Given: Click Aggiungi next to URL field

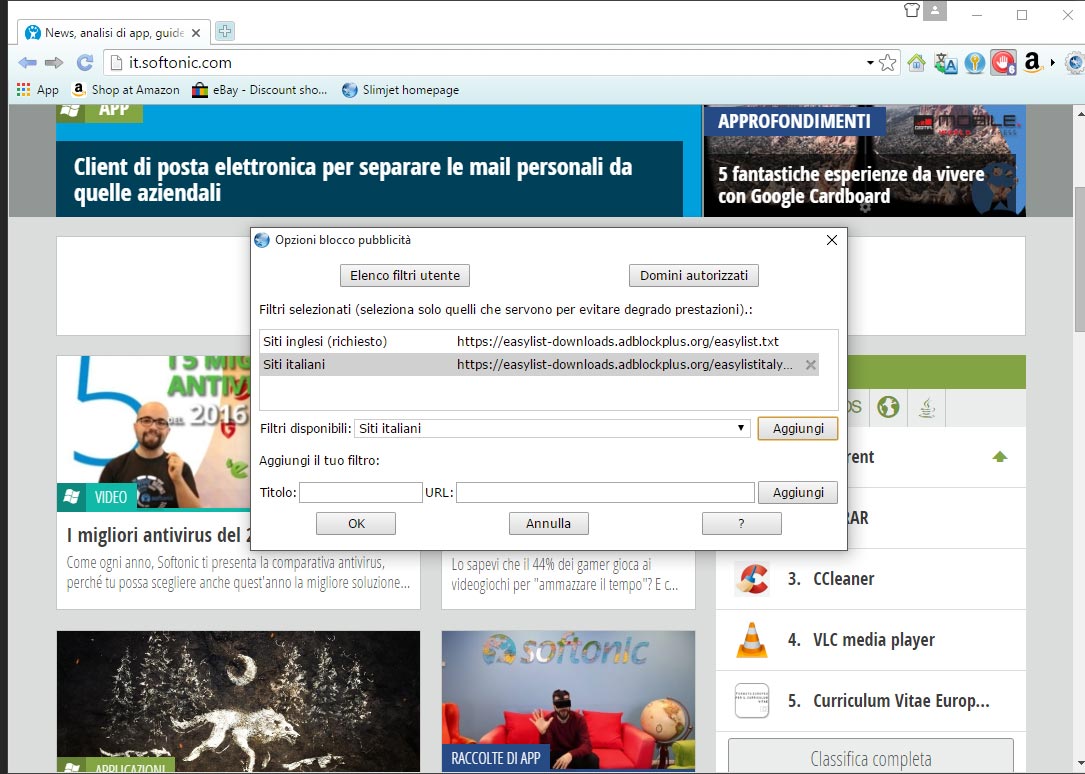Looking at the screenshot, I should [798, 492].
